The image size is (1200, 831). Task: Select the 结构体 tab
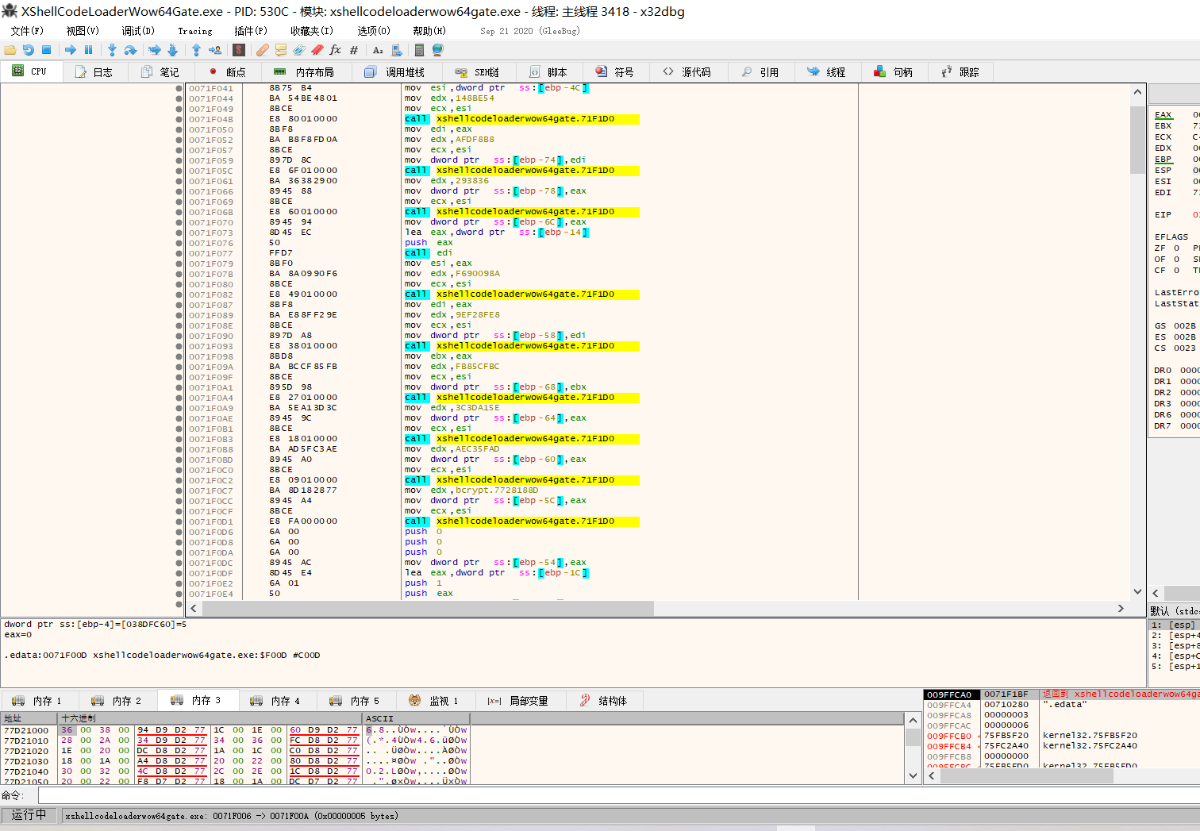[603, 701]
